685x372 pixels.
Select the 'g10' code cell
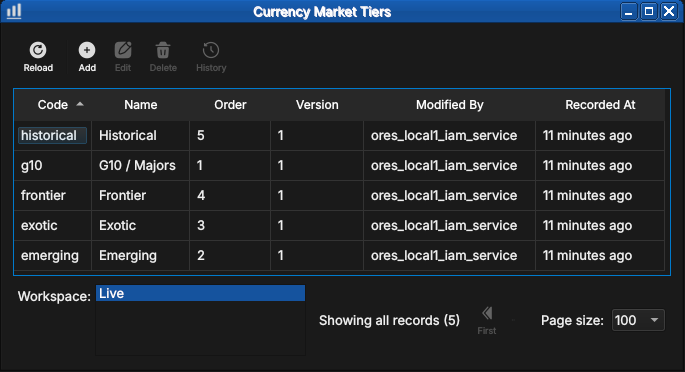pyautogui.click(x=52, y=165)
